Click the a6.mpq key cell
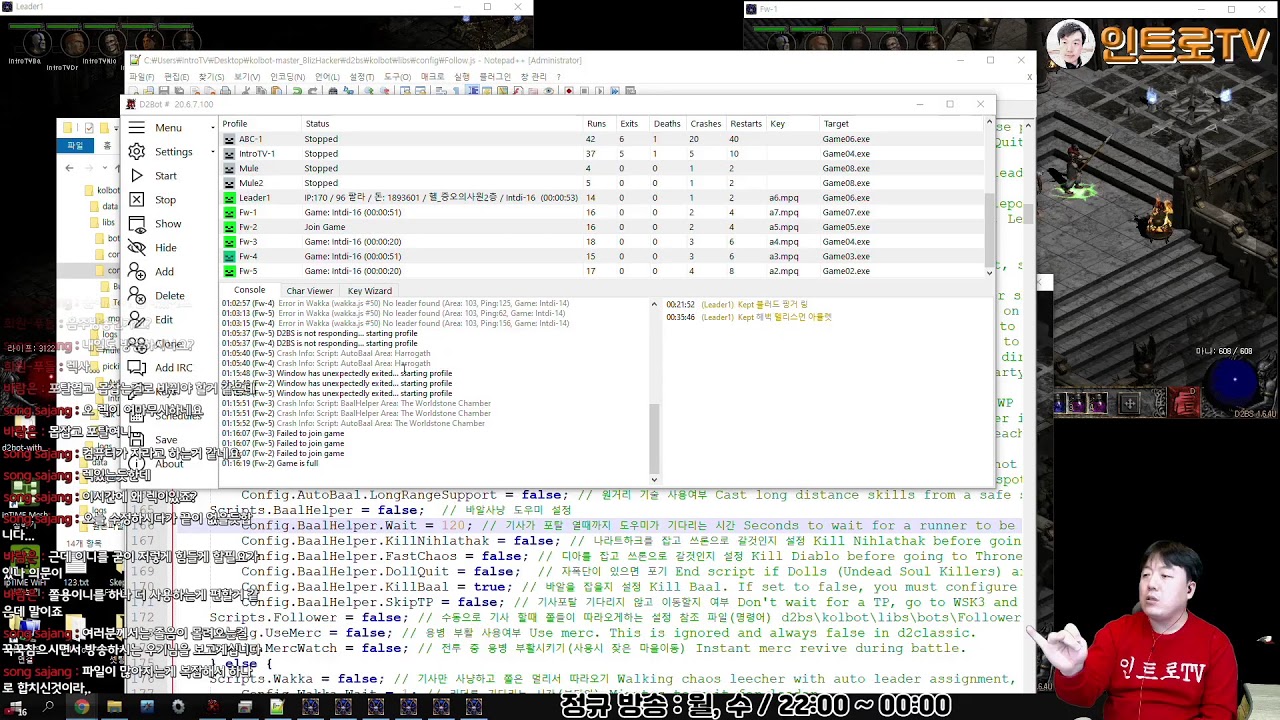This screenshot has width=1280, height=720. tap(784, 198)
